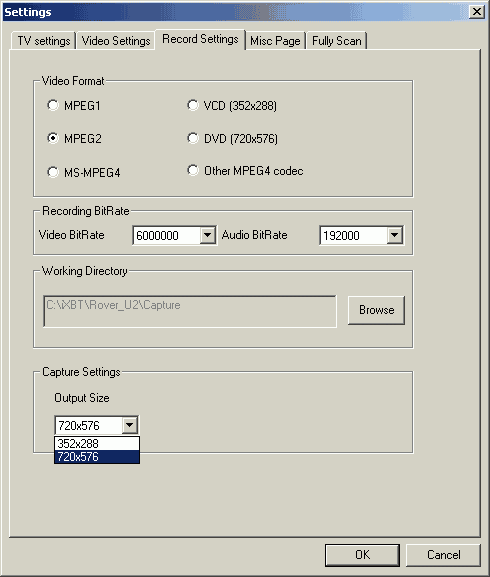Image resolution: width=490 pixels, height=577 pixels.
Task: Click Browse for working directory
Action: coord(376,310)
